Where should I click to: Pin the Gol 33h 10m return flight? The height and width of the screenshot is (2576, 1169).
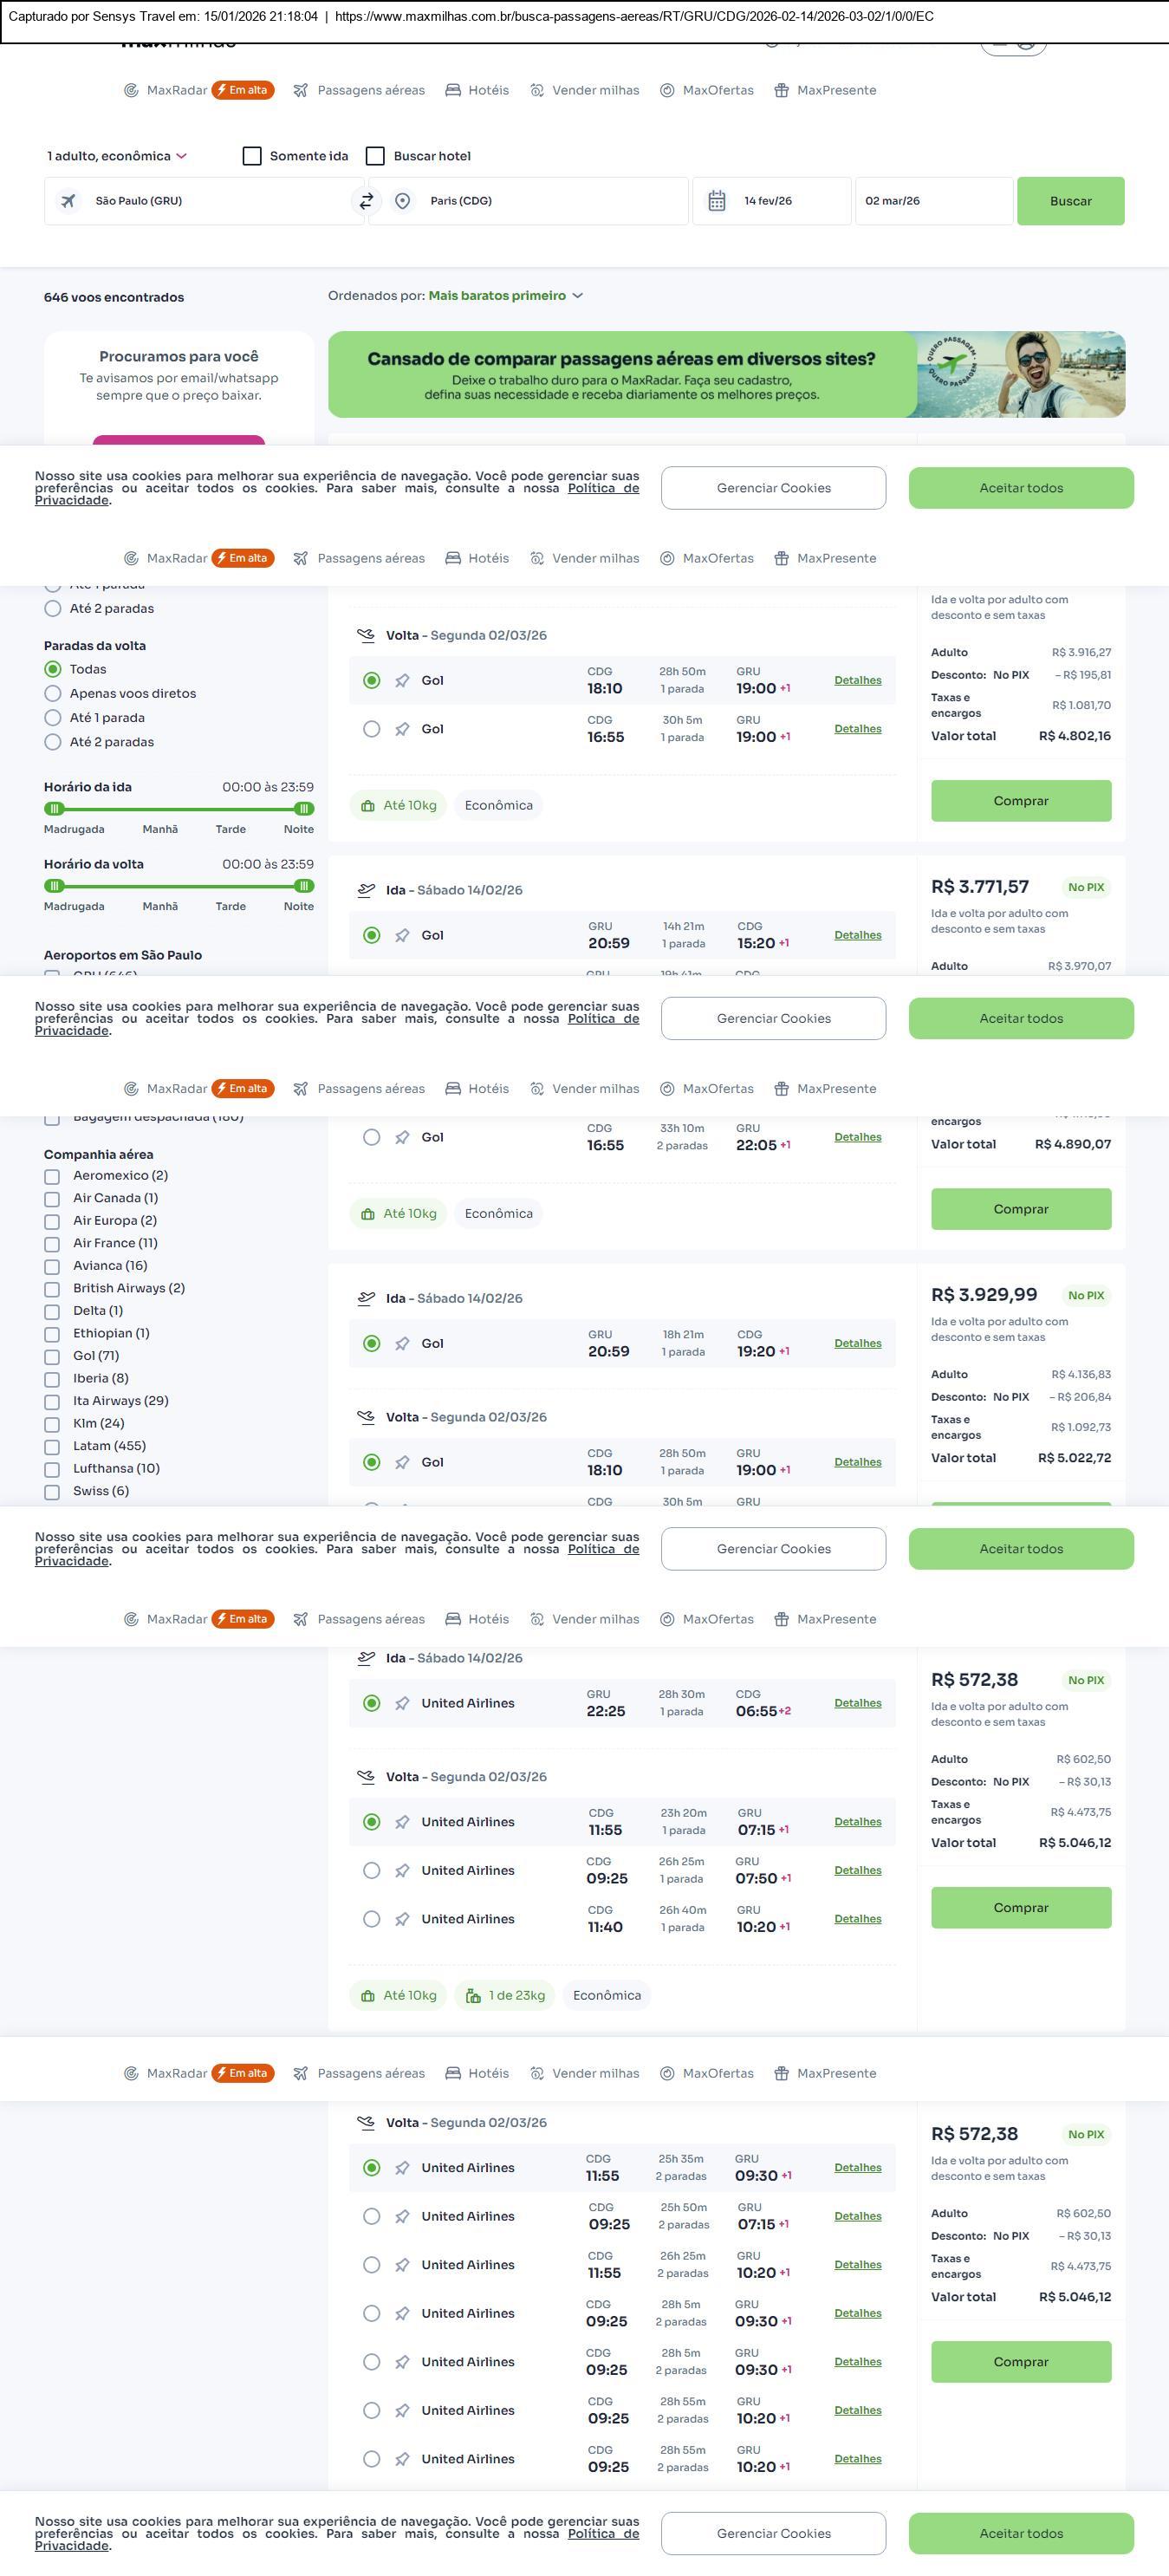402,1137
